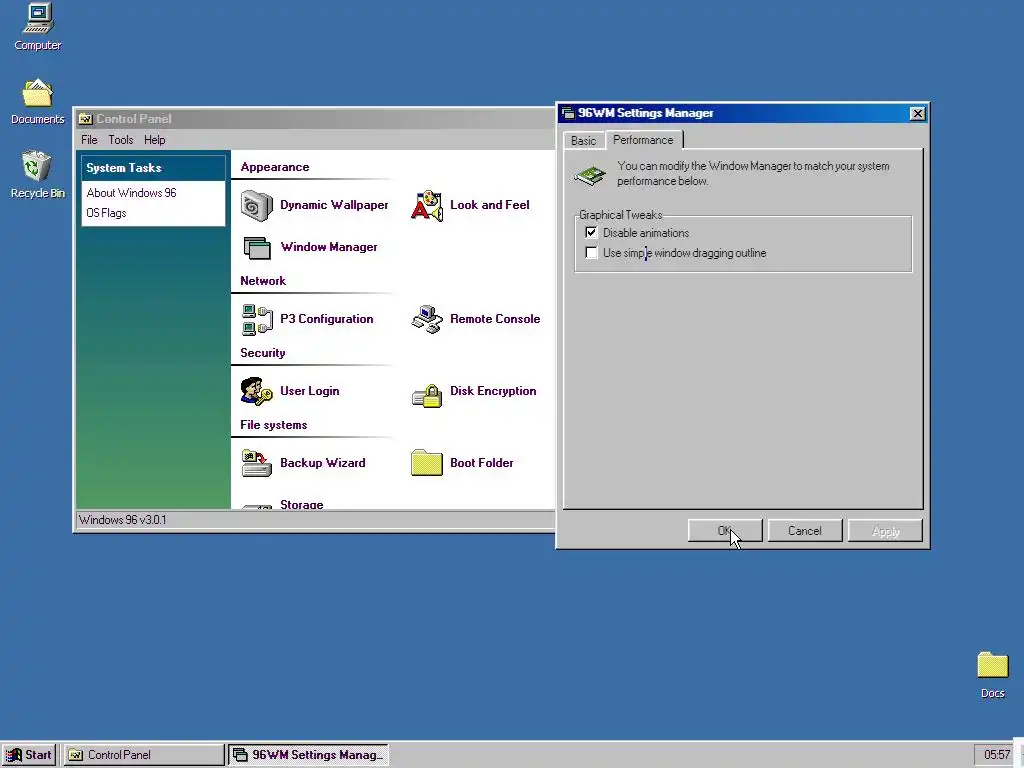Toggle the Disable animations checkbox
This screenshot has width=1024, height=768.
click(591, 232)
